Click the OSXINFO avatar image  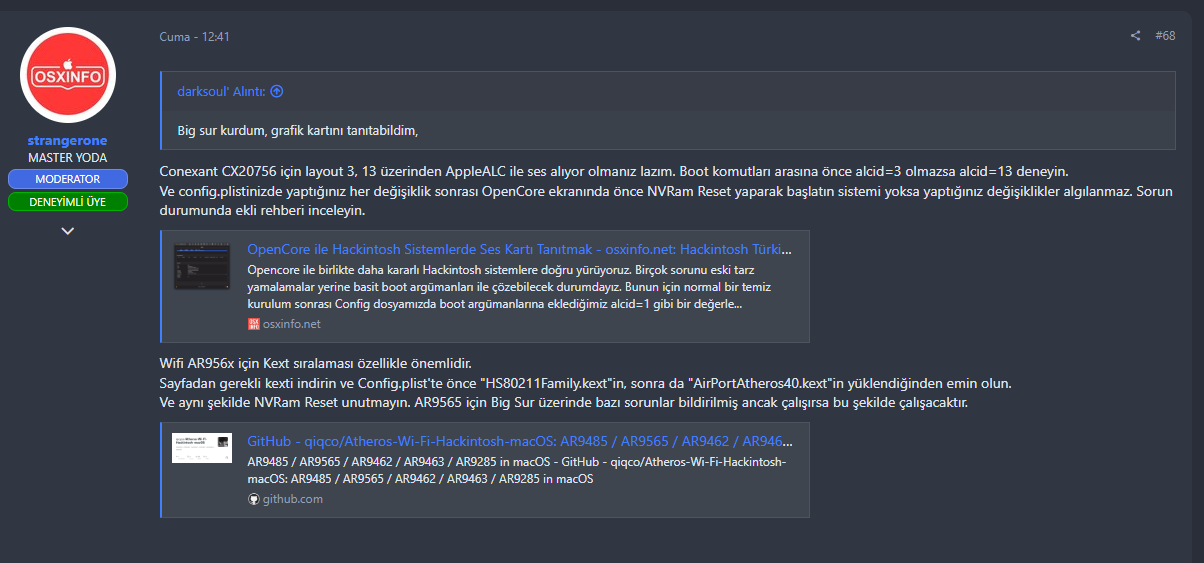68,75
